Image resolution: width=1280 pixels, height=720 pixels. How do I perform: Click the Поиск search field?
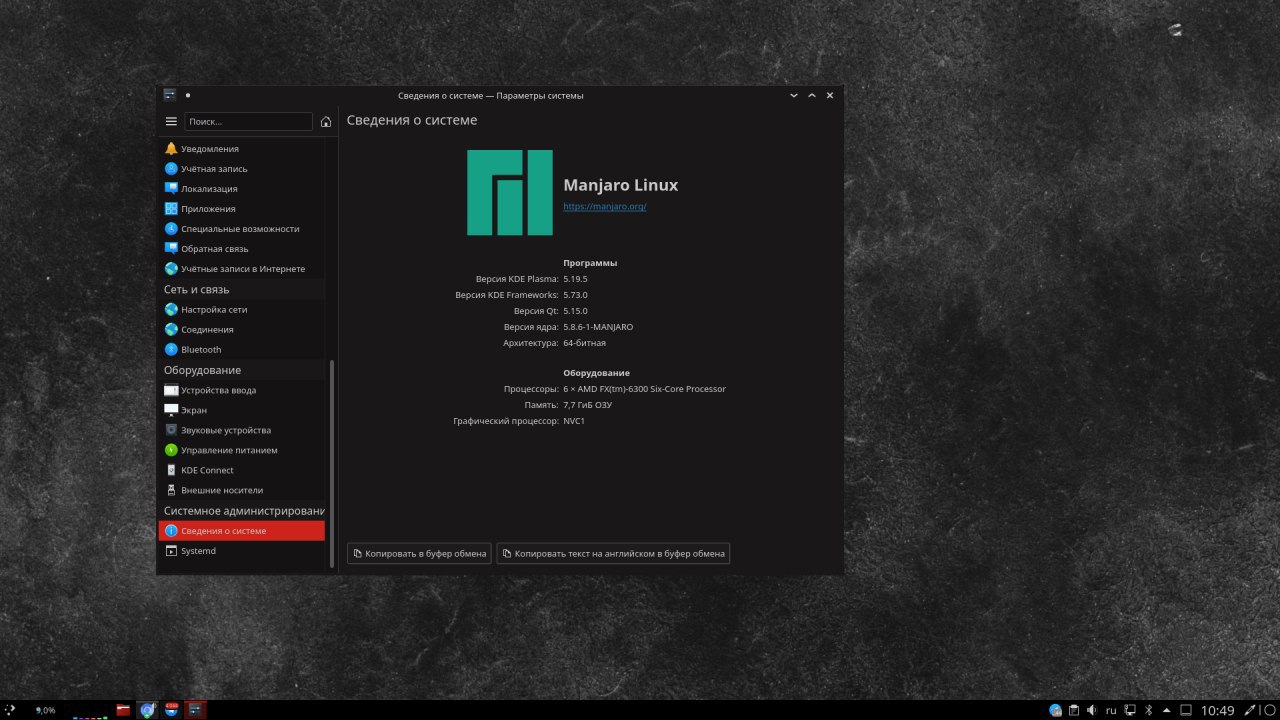(249, 121)
